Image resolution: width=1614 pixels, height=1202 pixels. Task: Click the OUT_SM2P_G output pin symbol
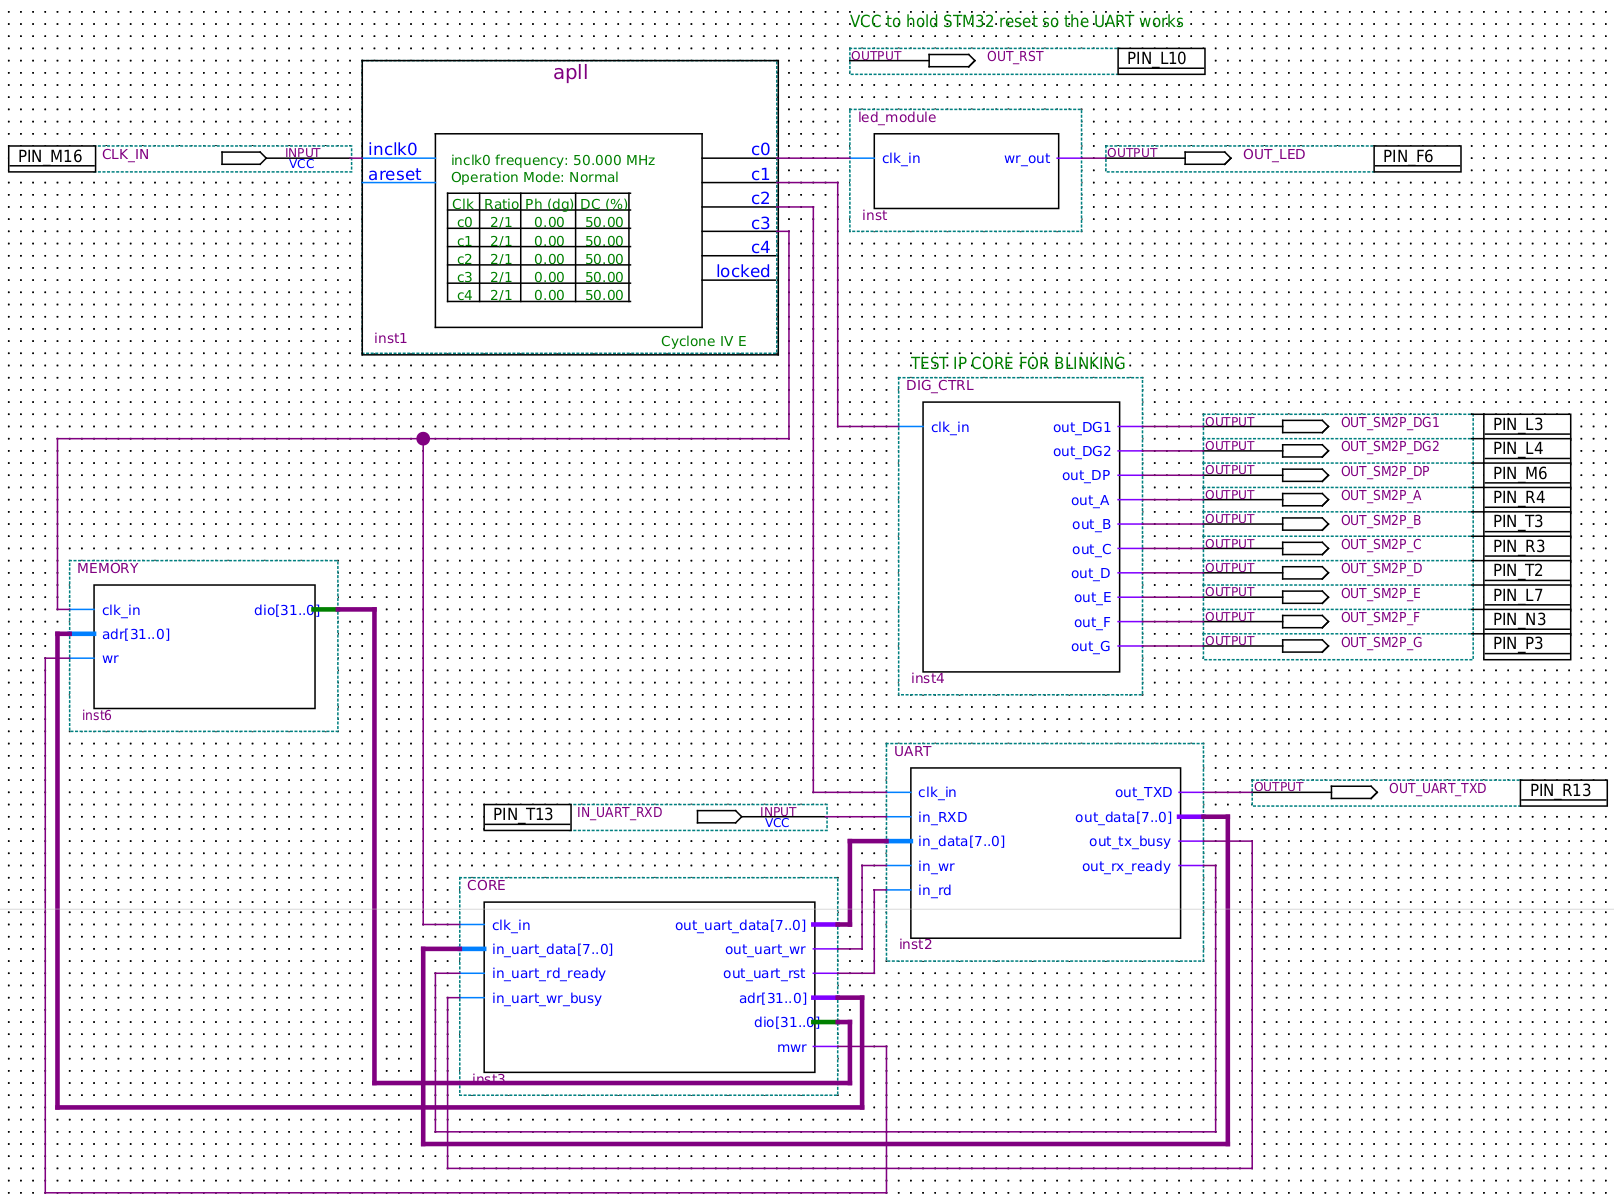pos(1305,646)
